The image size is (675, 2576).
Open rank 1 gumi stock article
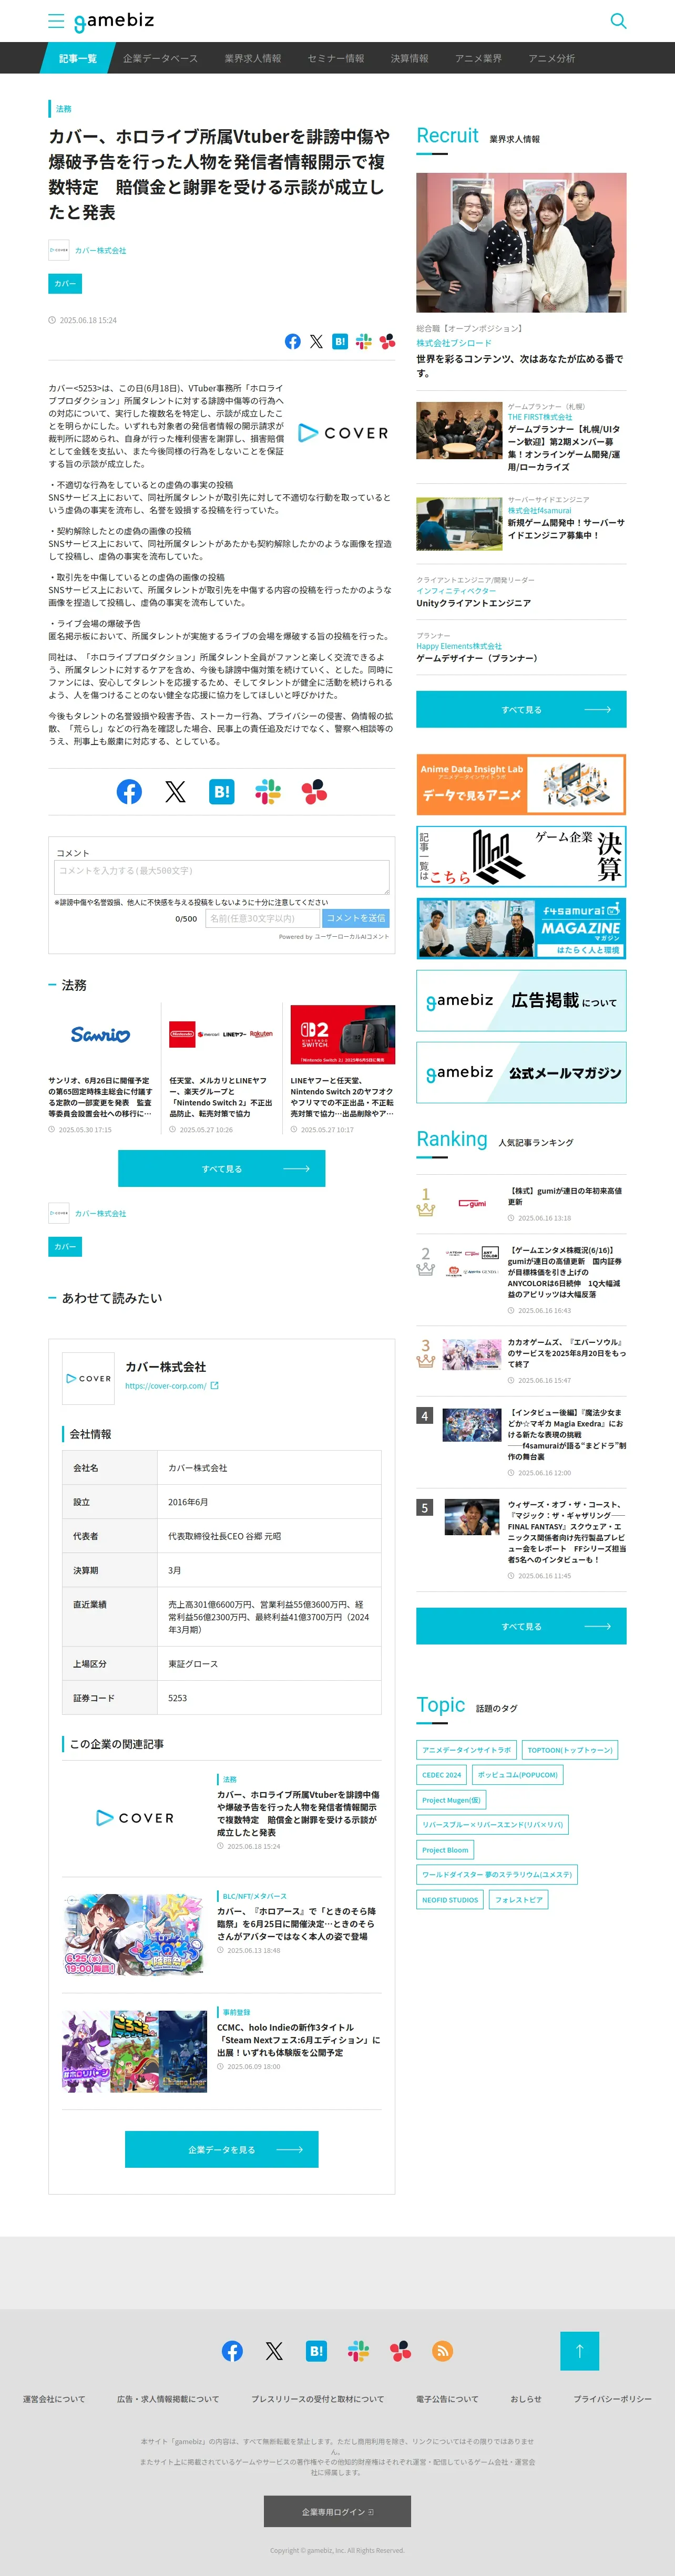click(x=564, y=1196)
